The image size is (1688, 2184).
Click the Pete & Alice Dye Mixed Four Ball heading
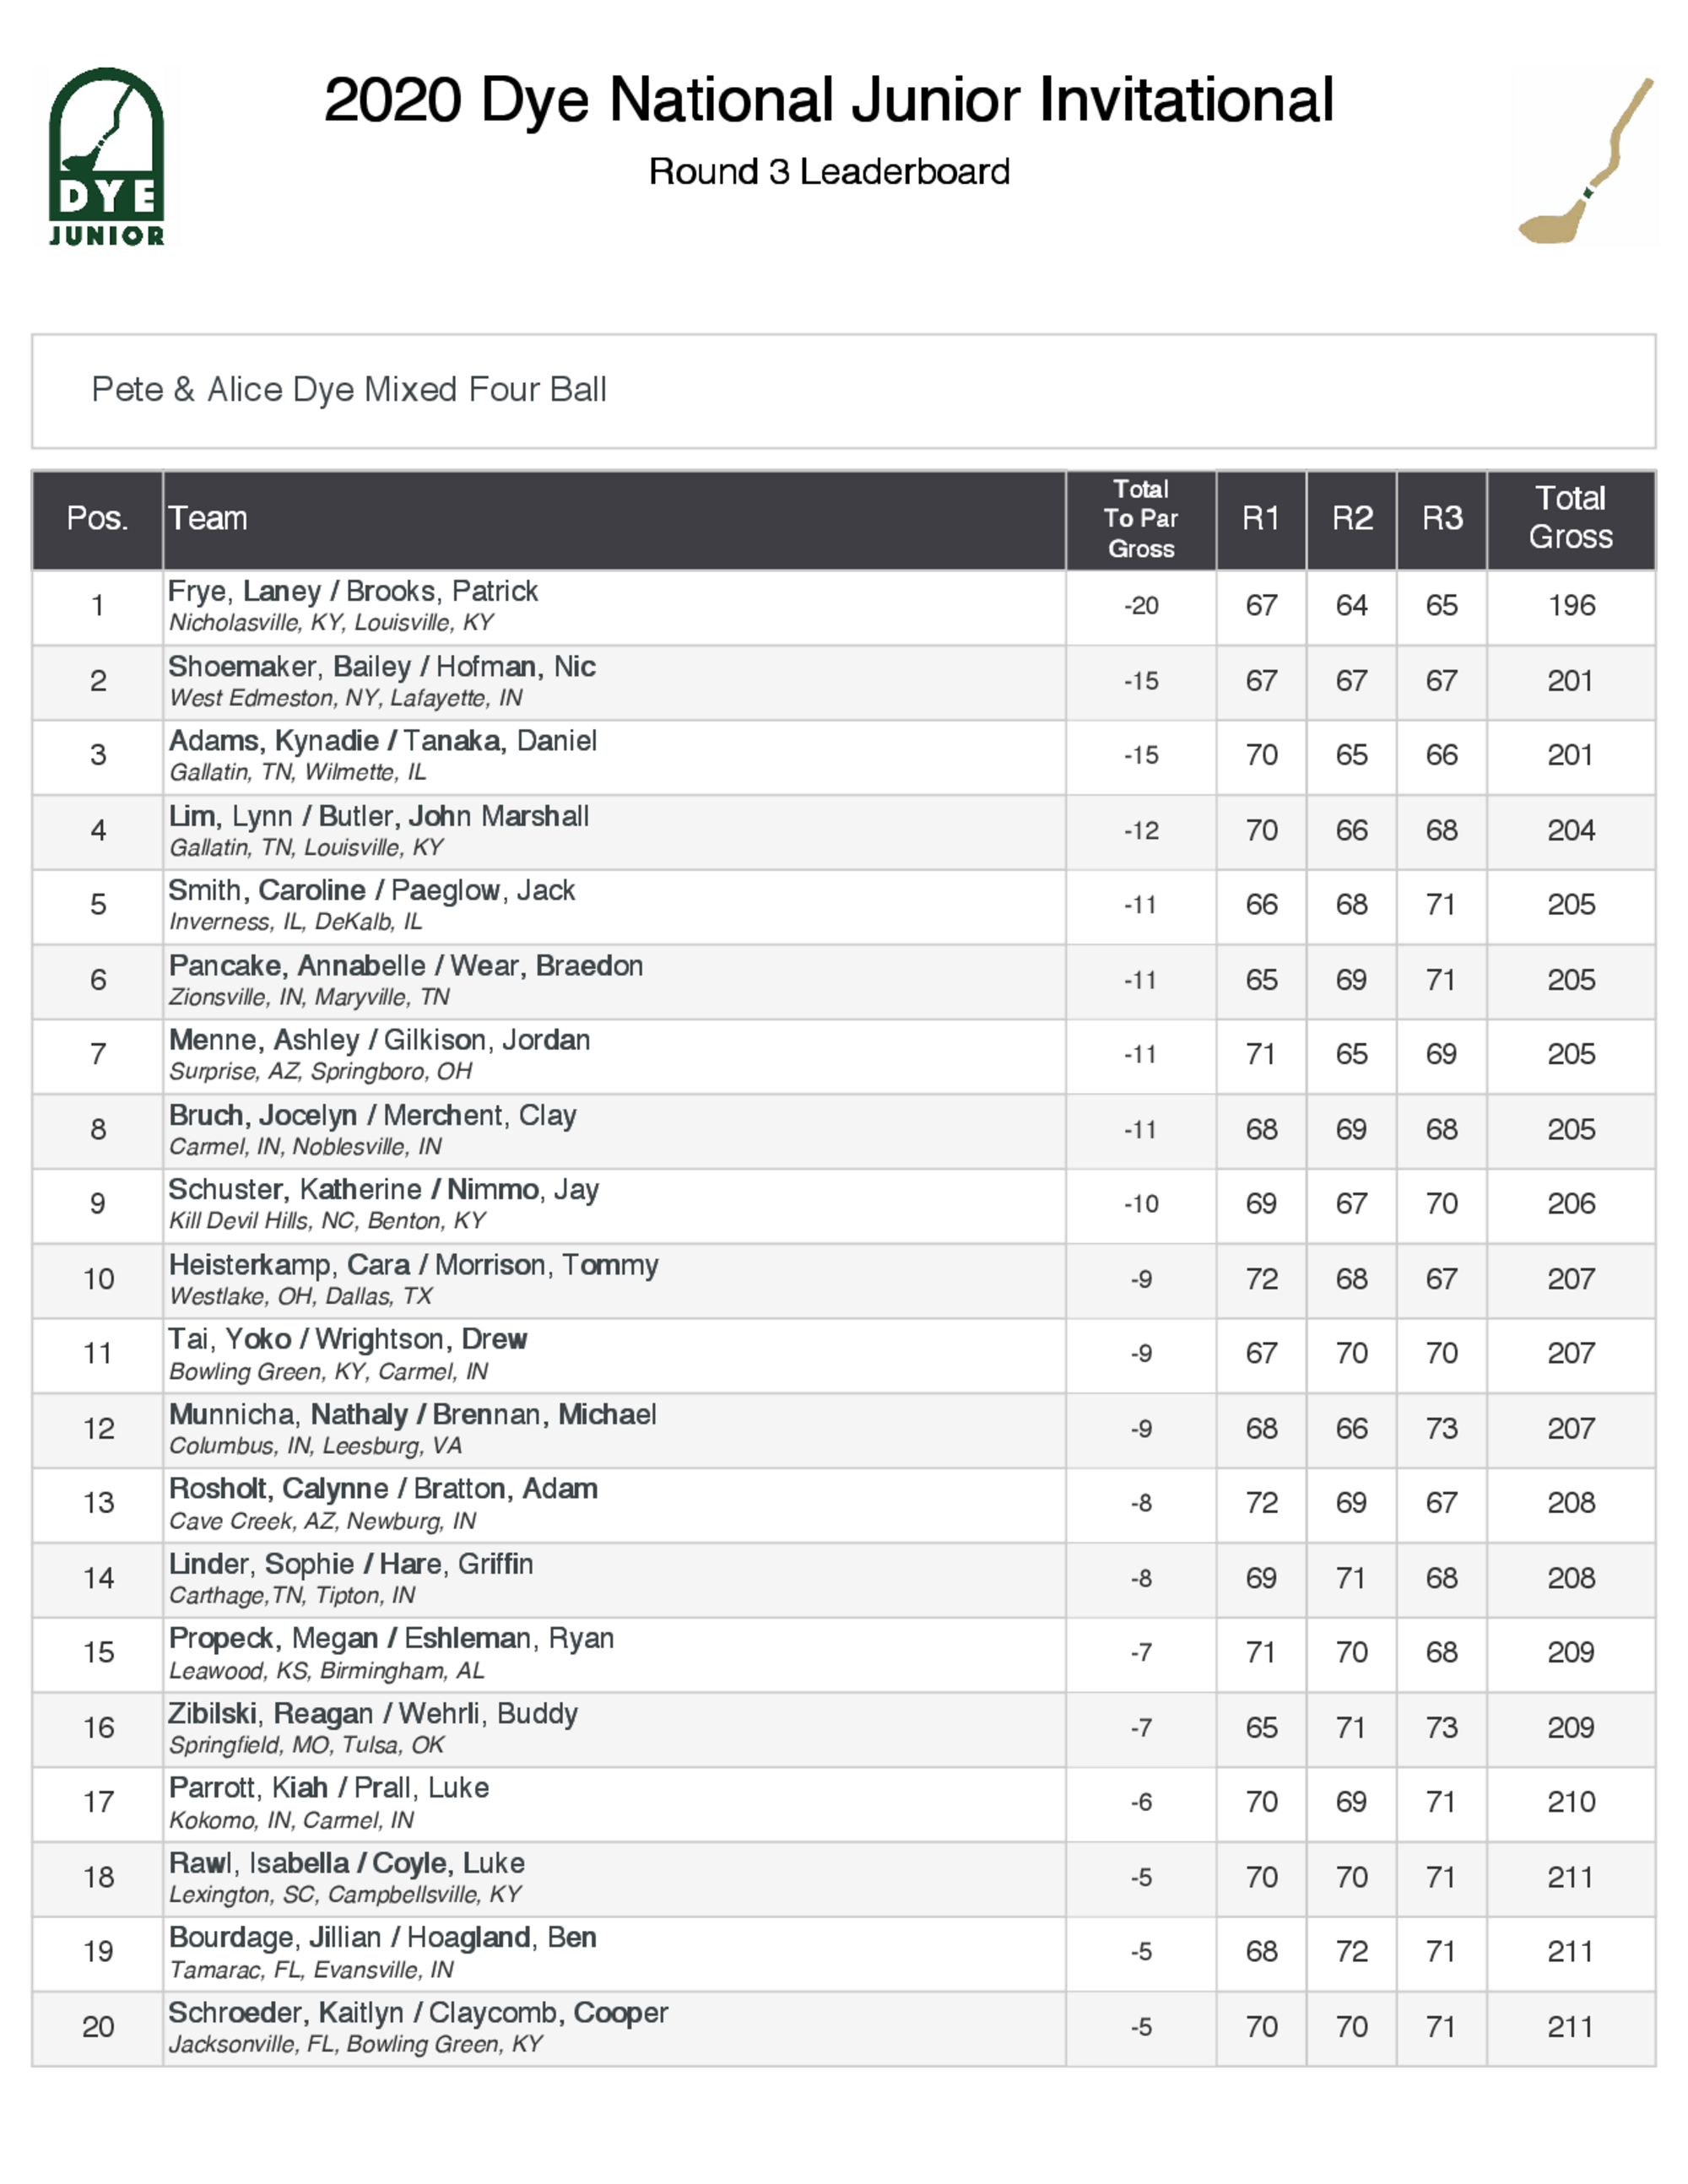(349, 389)
